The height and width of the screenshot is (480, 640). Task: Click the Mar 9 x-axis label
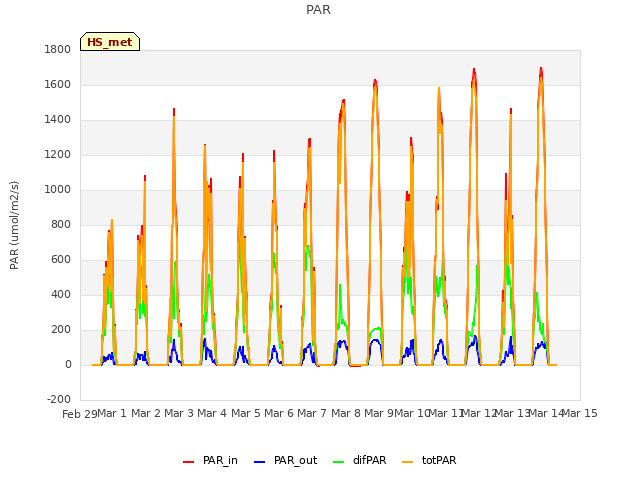379,413
